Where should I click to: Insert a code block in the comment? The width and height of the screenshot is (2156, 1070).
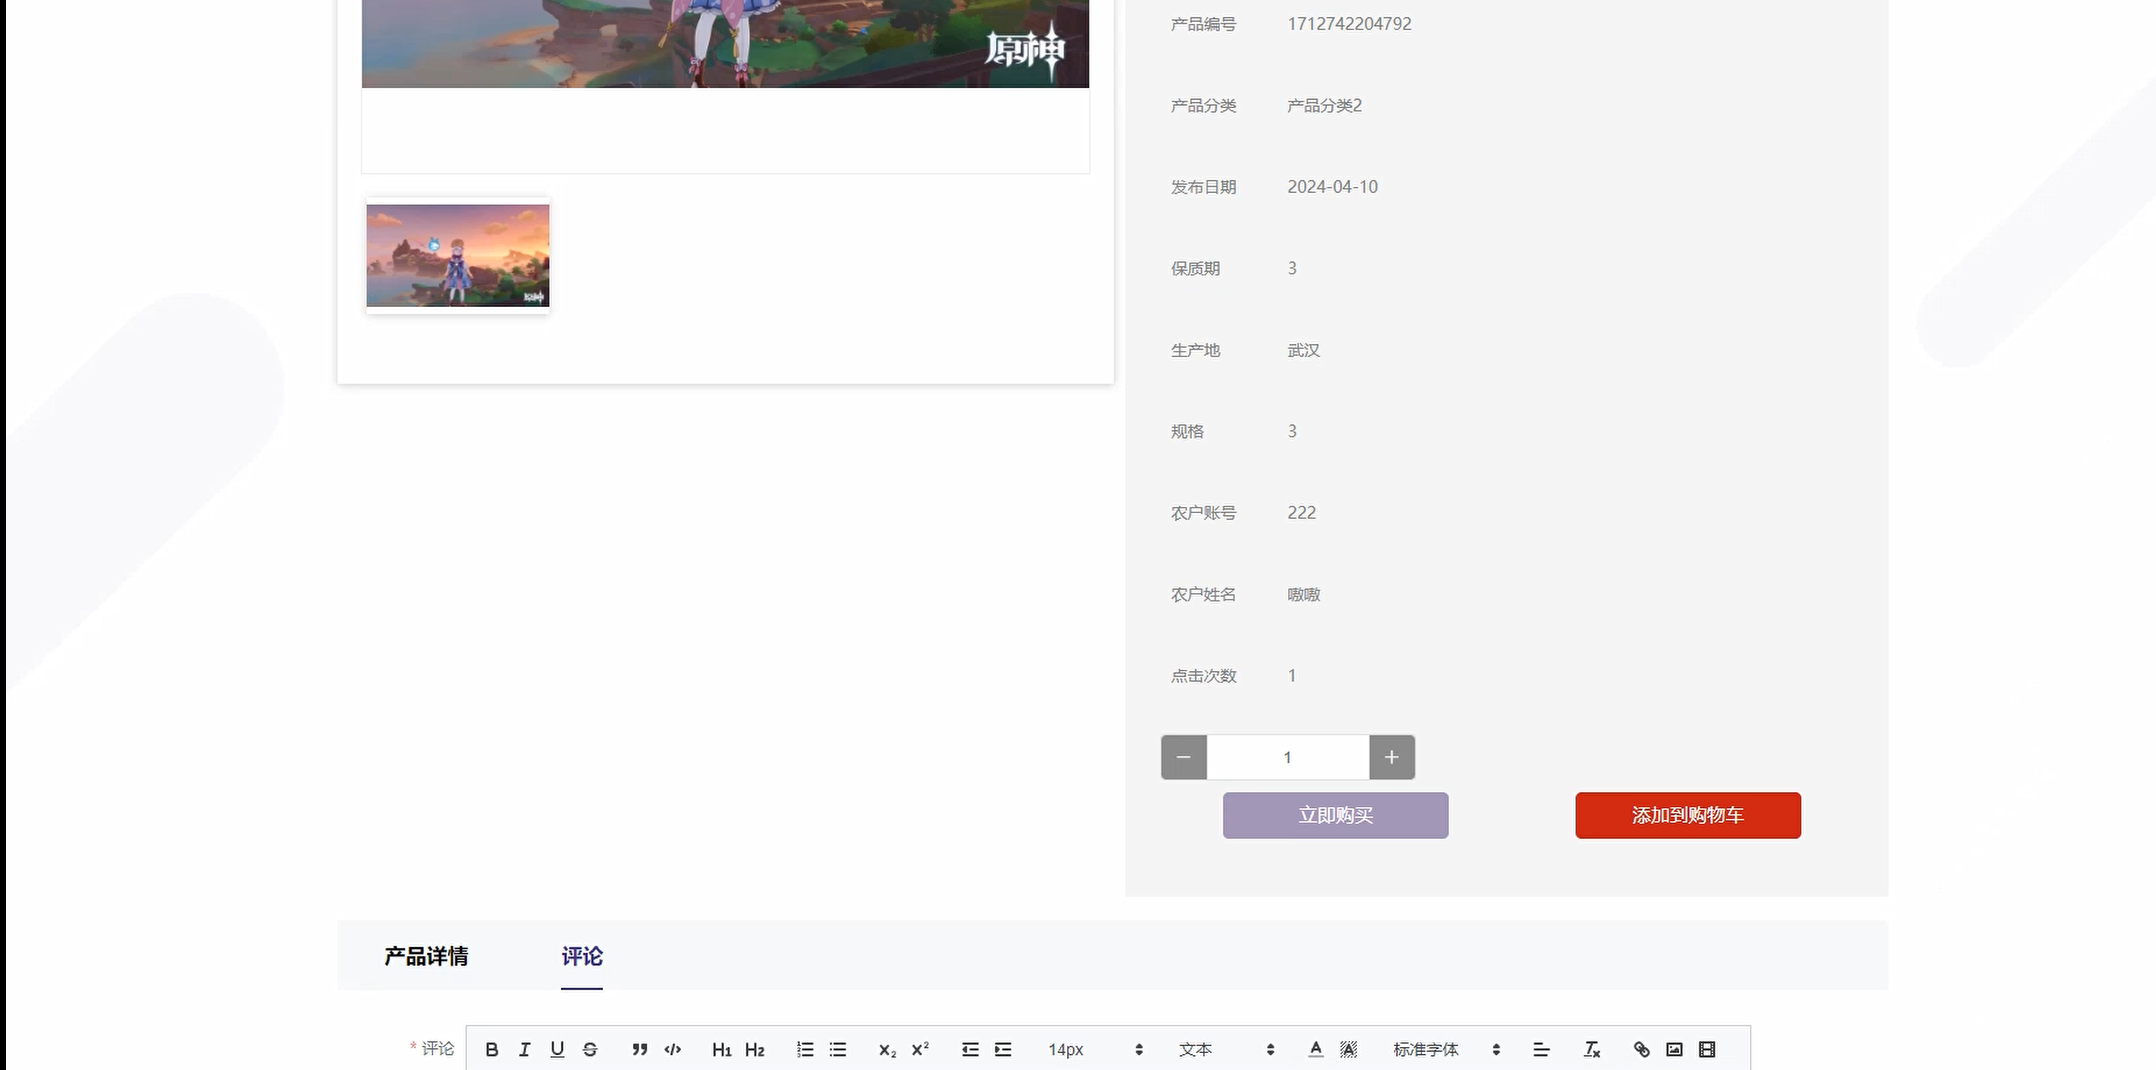(x=673, y=1049)
